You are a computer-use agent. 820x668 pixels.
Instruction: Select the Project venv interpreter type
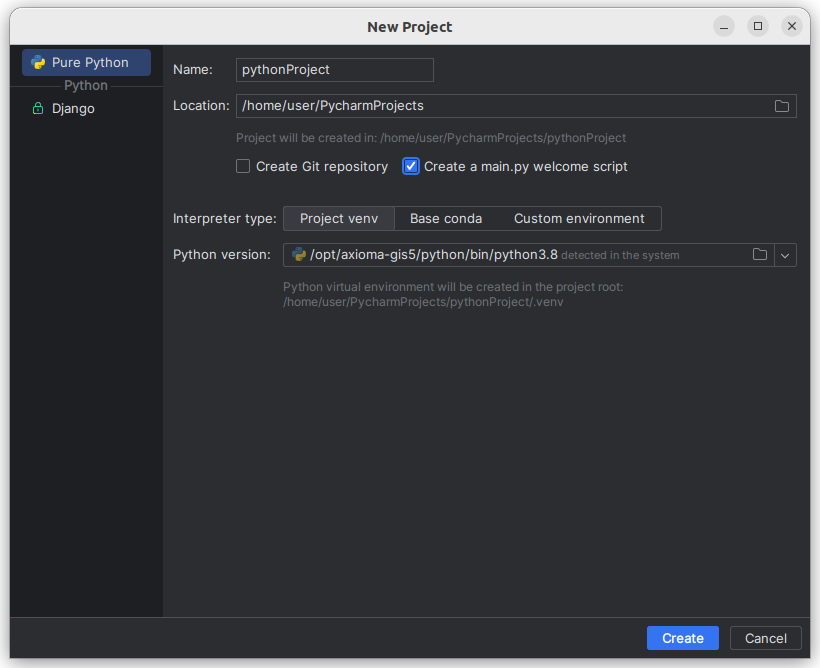(x=338, y=218)
